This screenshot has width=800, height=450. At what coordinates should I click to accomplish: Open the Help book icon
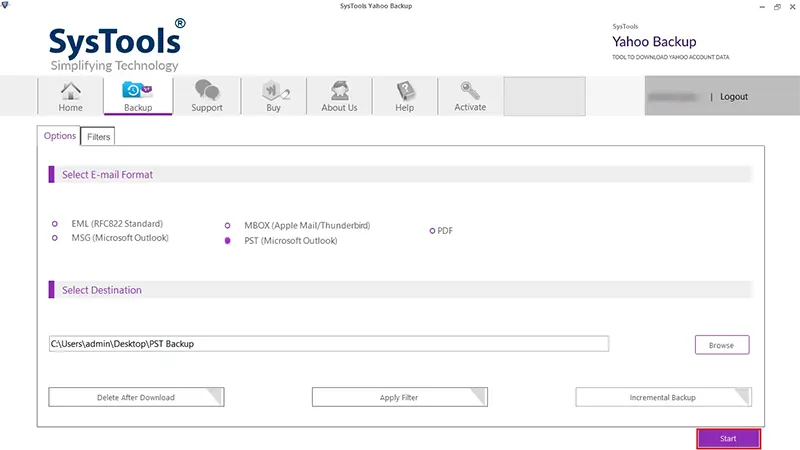(x=405, y=96)
